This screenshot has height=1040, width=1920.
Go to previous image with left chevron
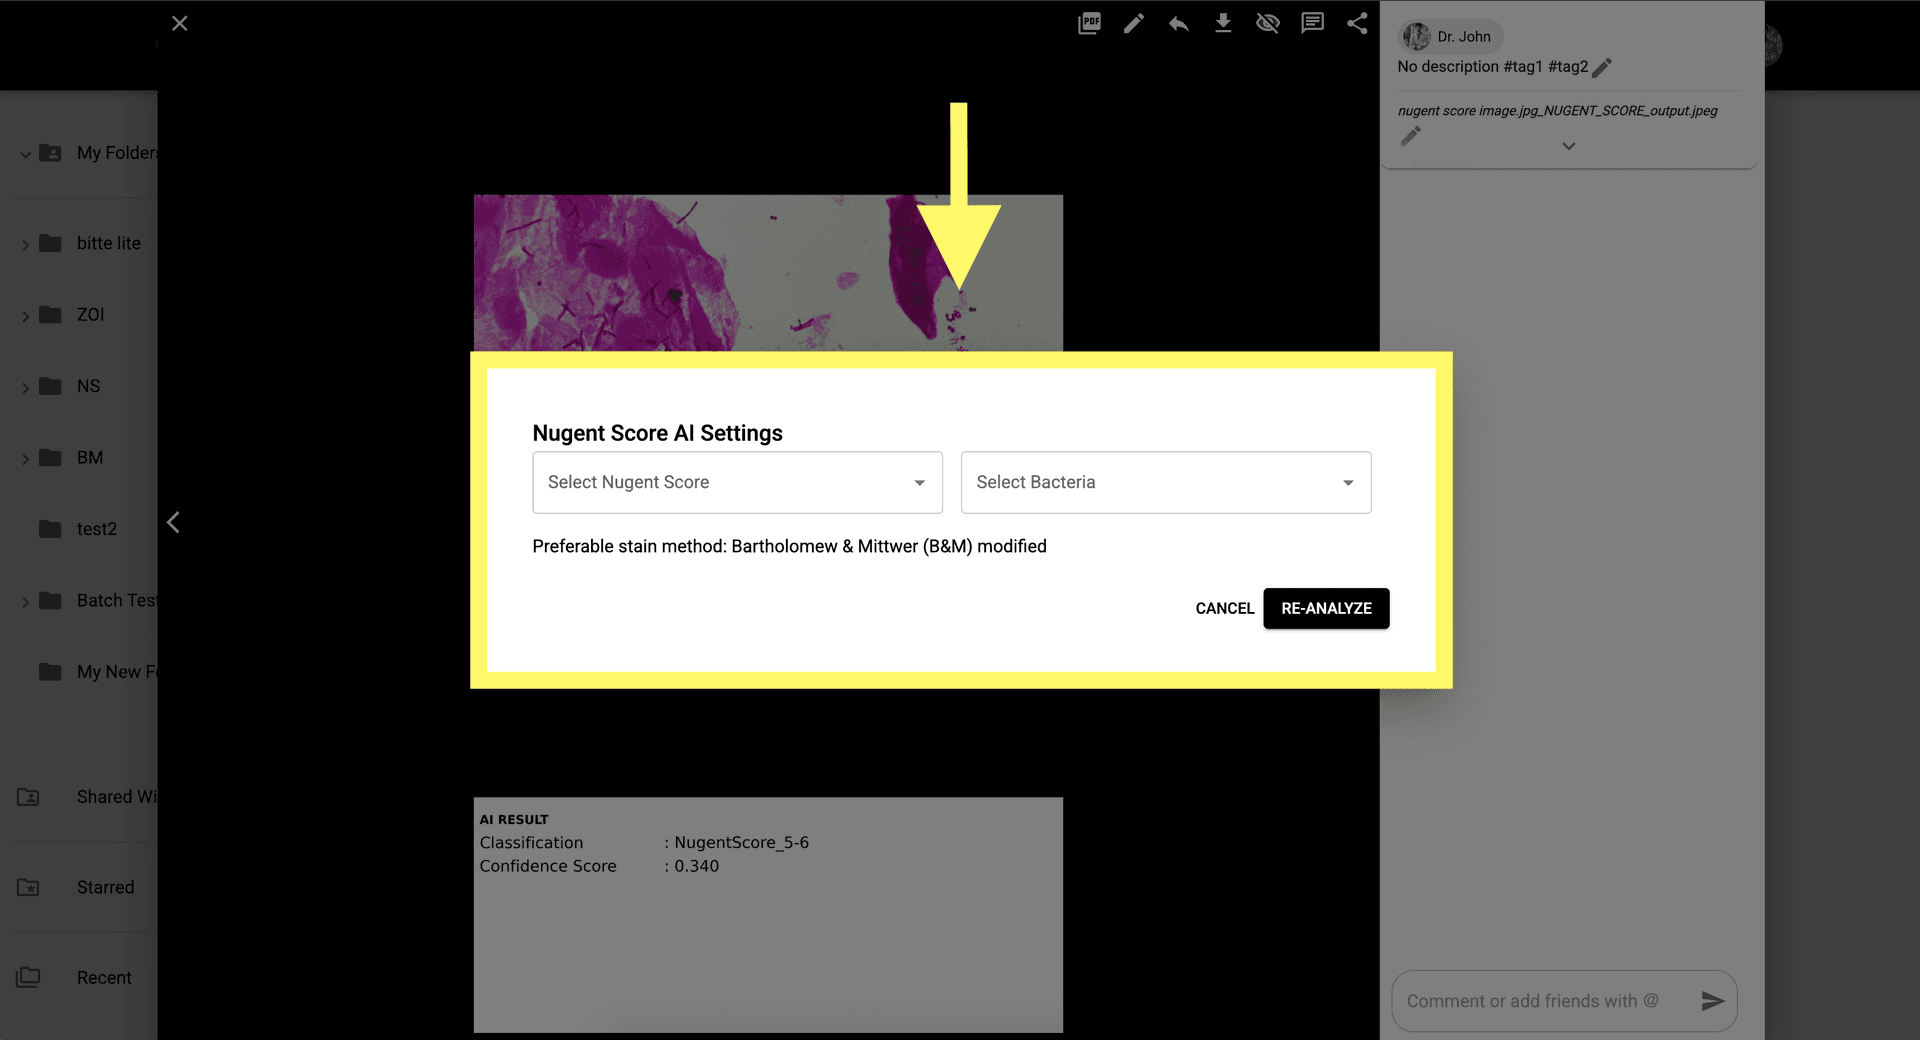[174, 522]
